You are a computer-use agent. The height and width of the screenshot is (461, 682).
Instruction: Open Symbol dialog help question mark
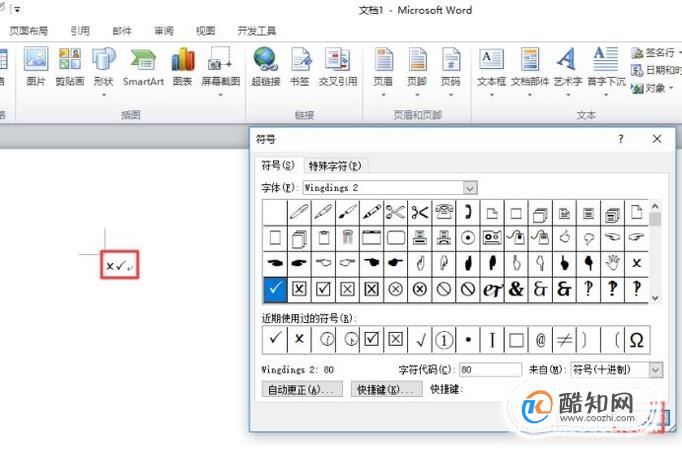tap(621, 139)
